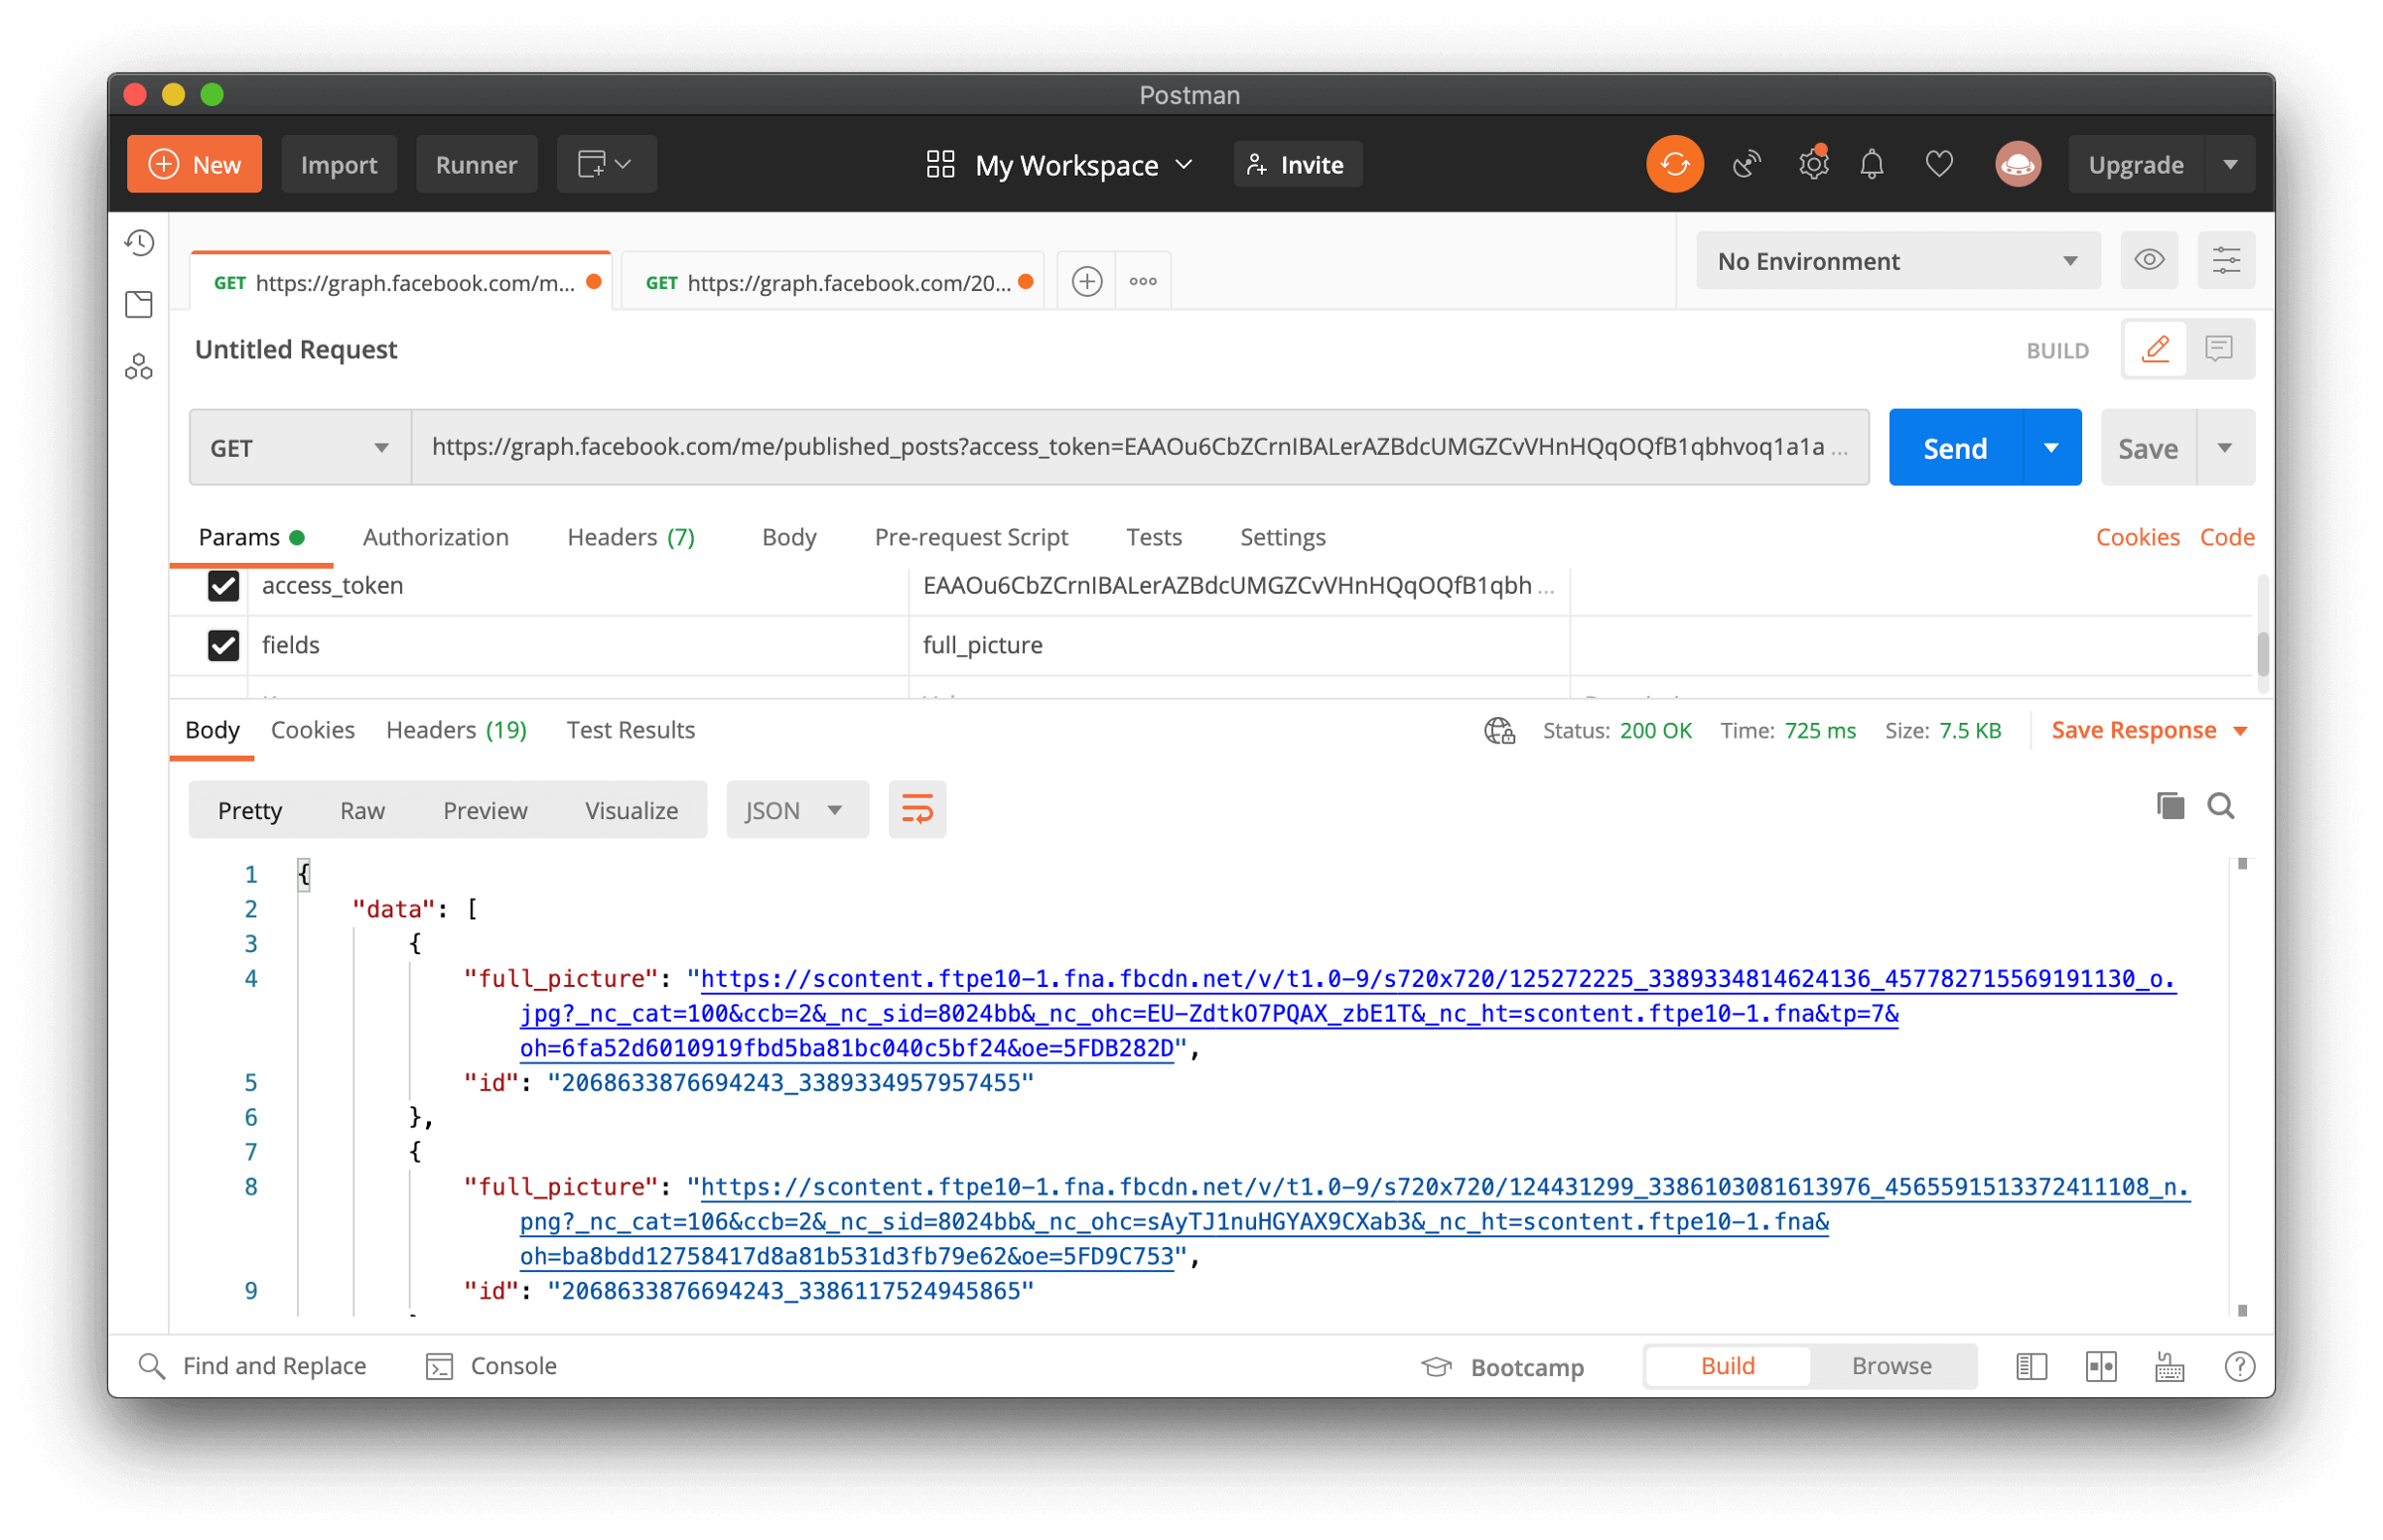Viewport: 2383px width, 1540px height.
Task: Switch to Build mode
Action: (1727, 1366)
